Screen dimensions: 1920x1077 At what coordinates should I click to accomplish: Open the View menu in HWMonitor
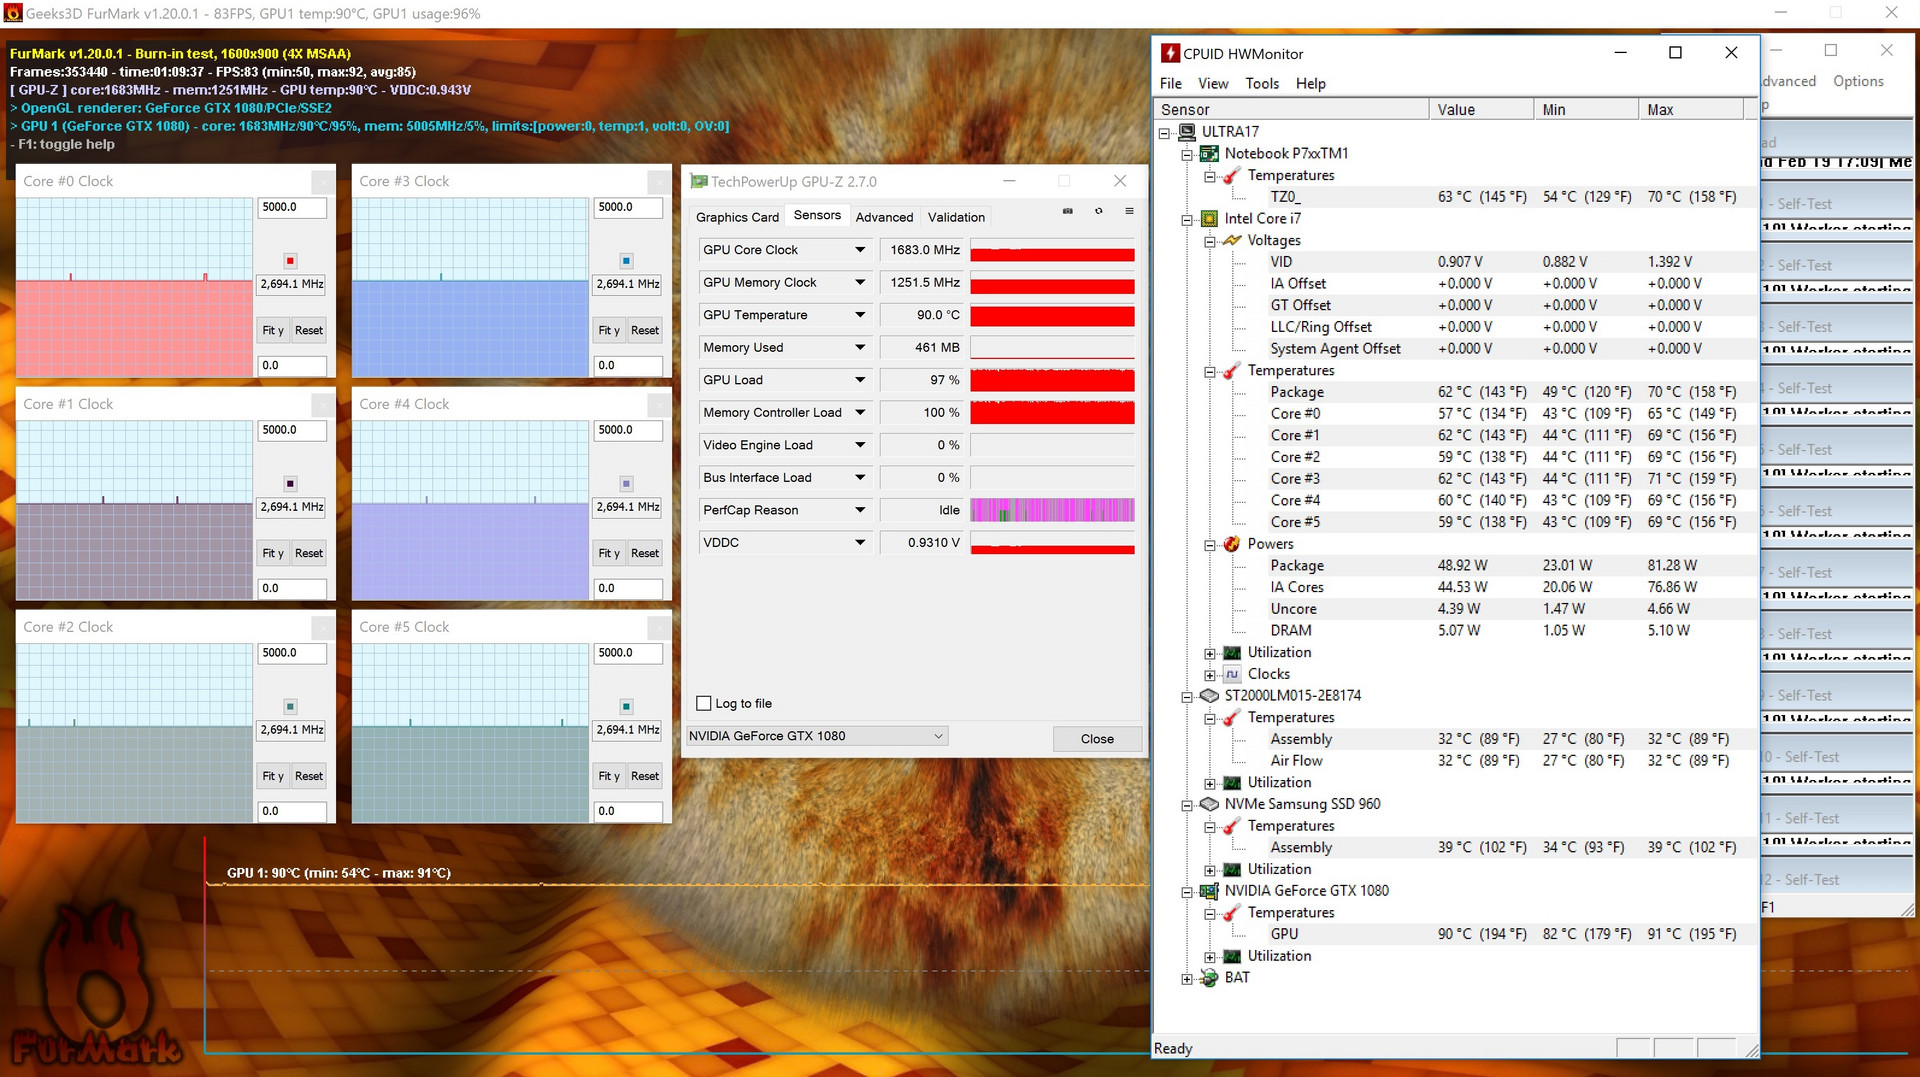tap(1213, 84)
